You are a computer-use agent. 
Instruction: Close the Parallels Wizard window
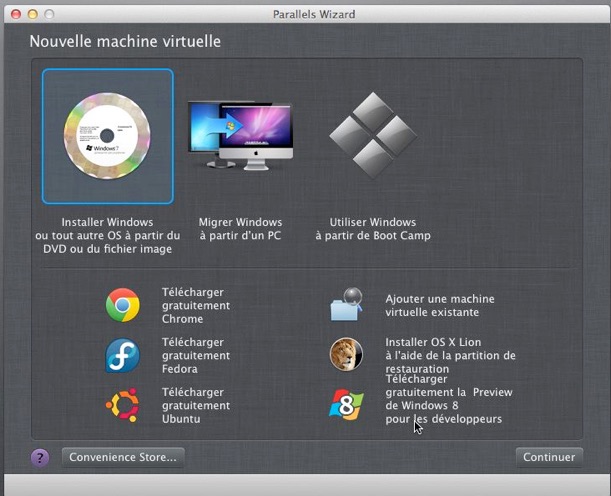coord(16,14)
